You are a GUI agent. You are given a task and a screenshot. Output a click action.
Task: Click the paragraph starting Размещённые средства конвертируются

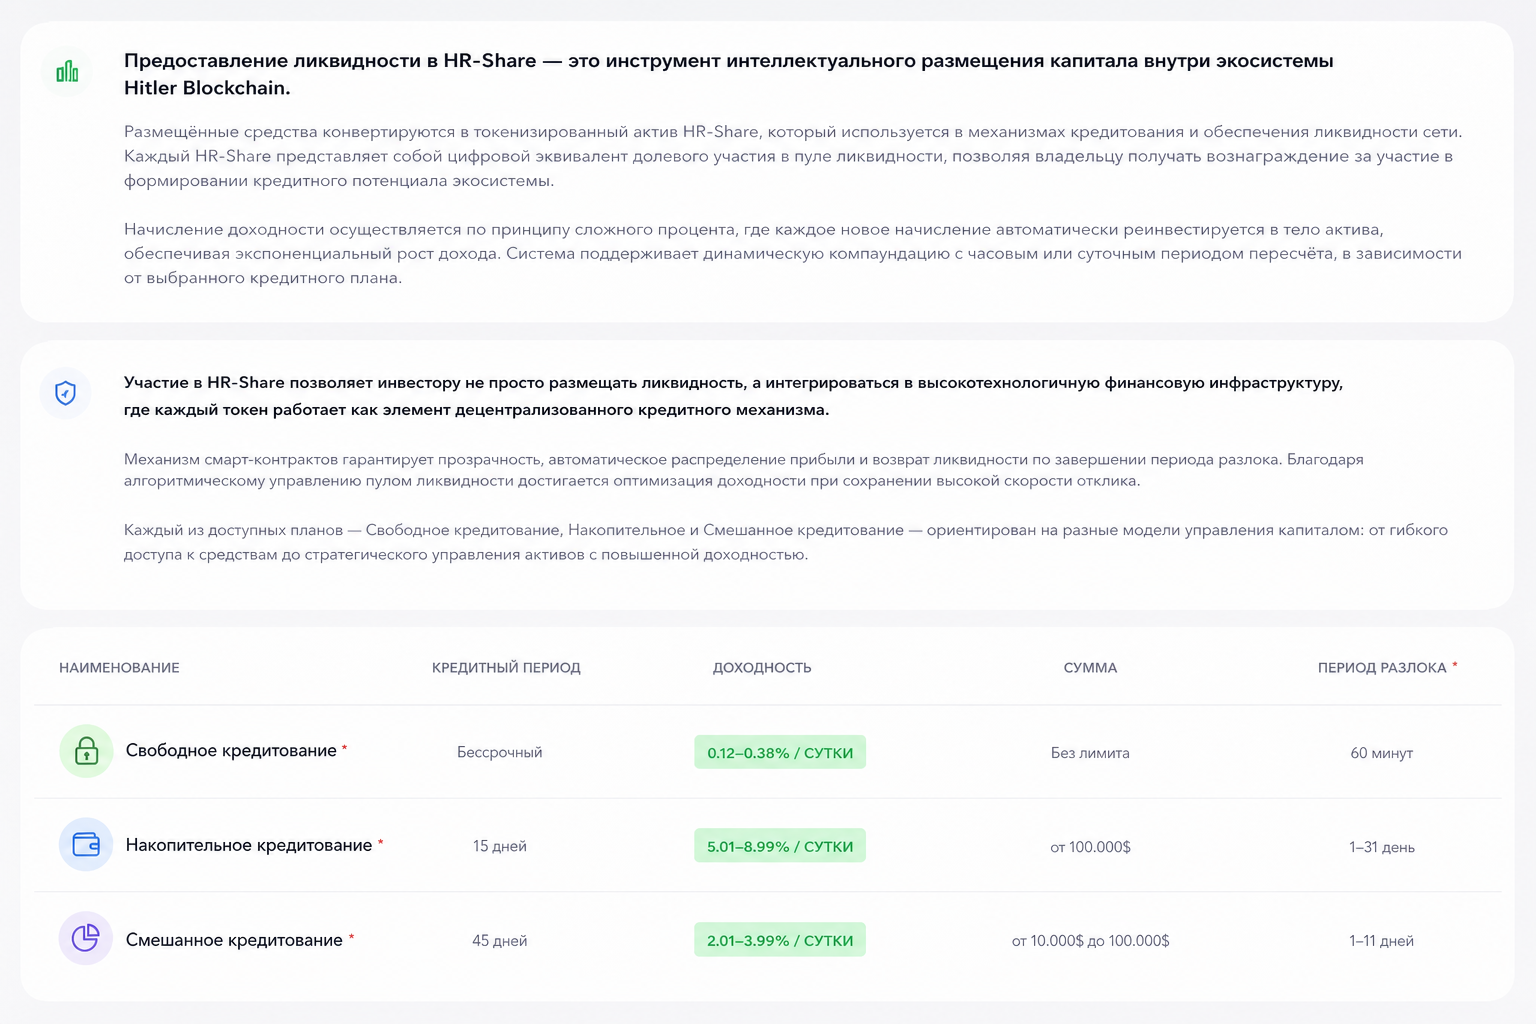[793, 156]
